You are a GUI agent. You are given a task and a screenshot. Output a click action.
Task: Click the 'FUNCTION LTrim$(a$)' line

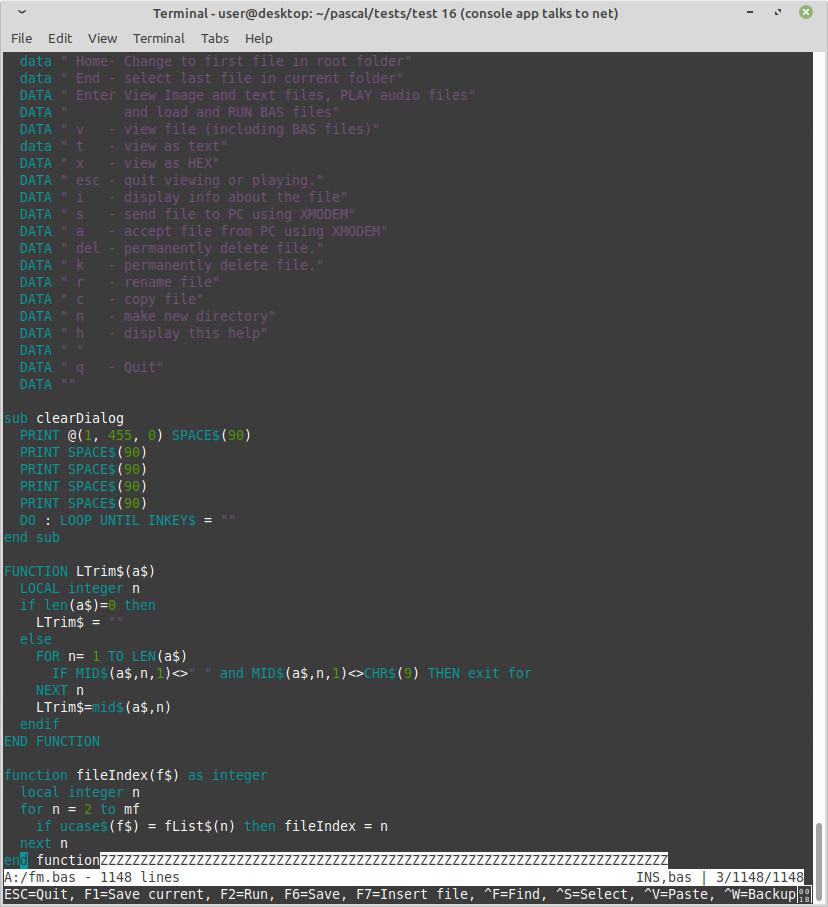point(80,571)
